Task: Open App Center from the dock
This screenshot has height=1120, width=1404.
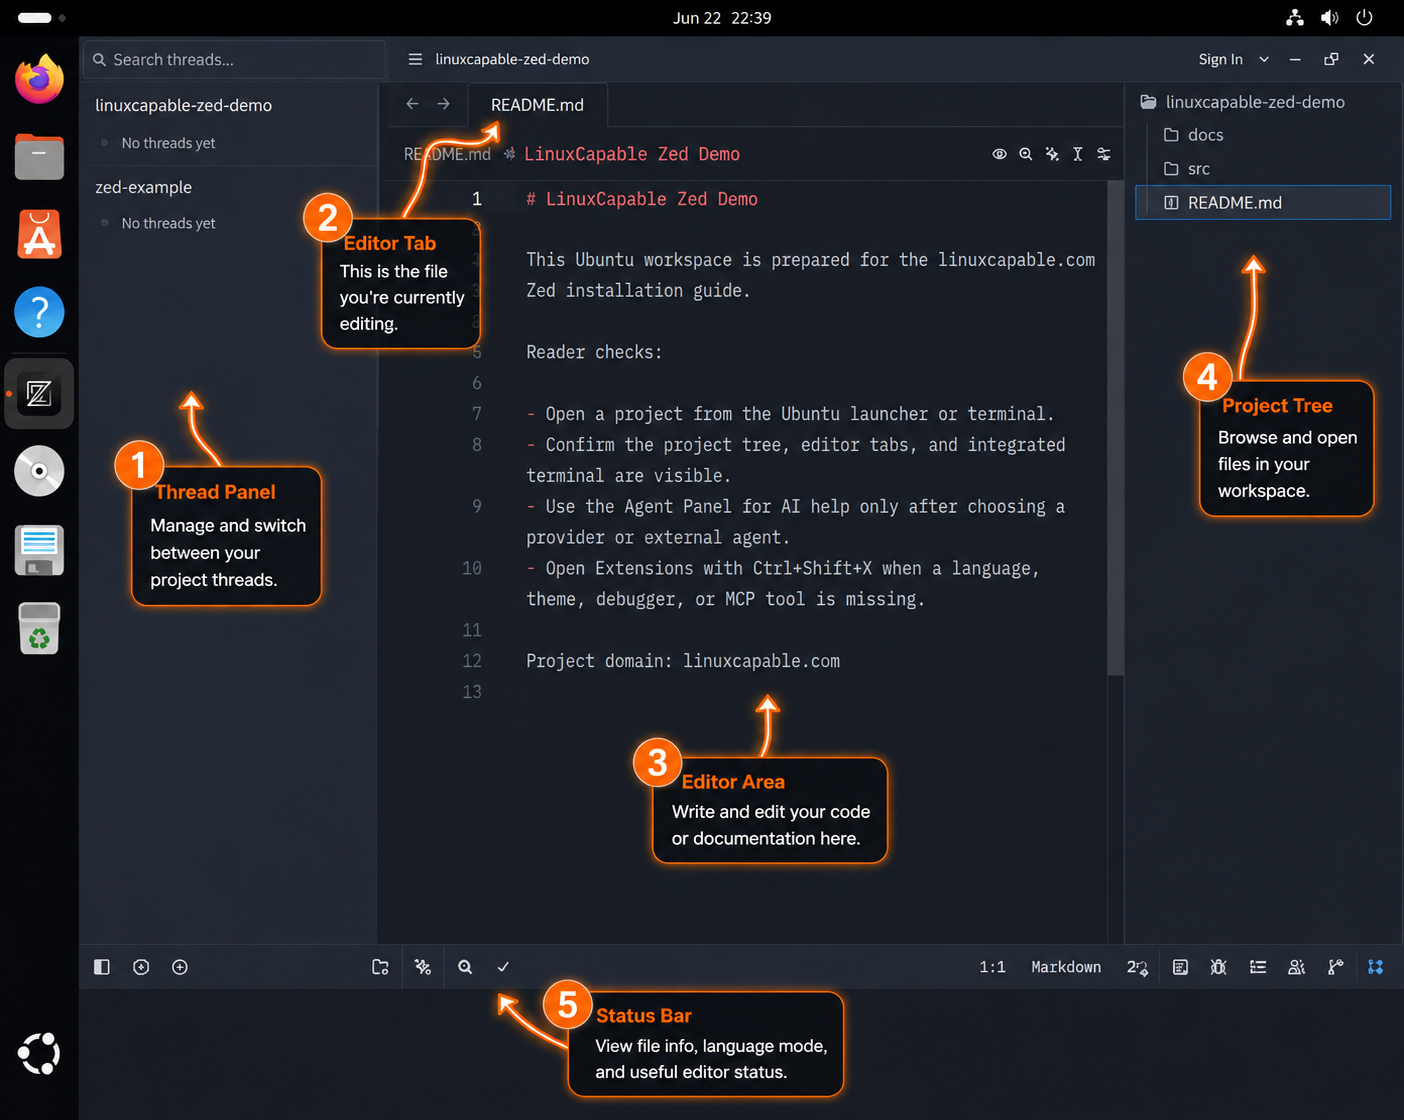Action: pos(39,234)
